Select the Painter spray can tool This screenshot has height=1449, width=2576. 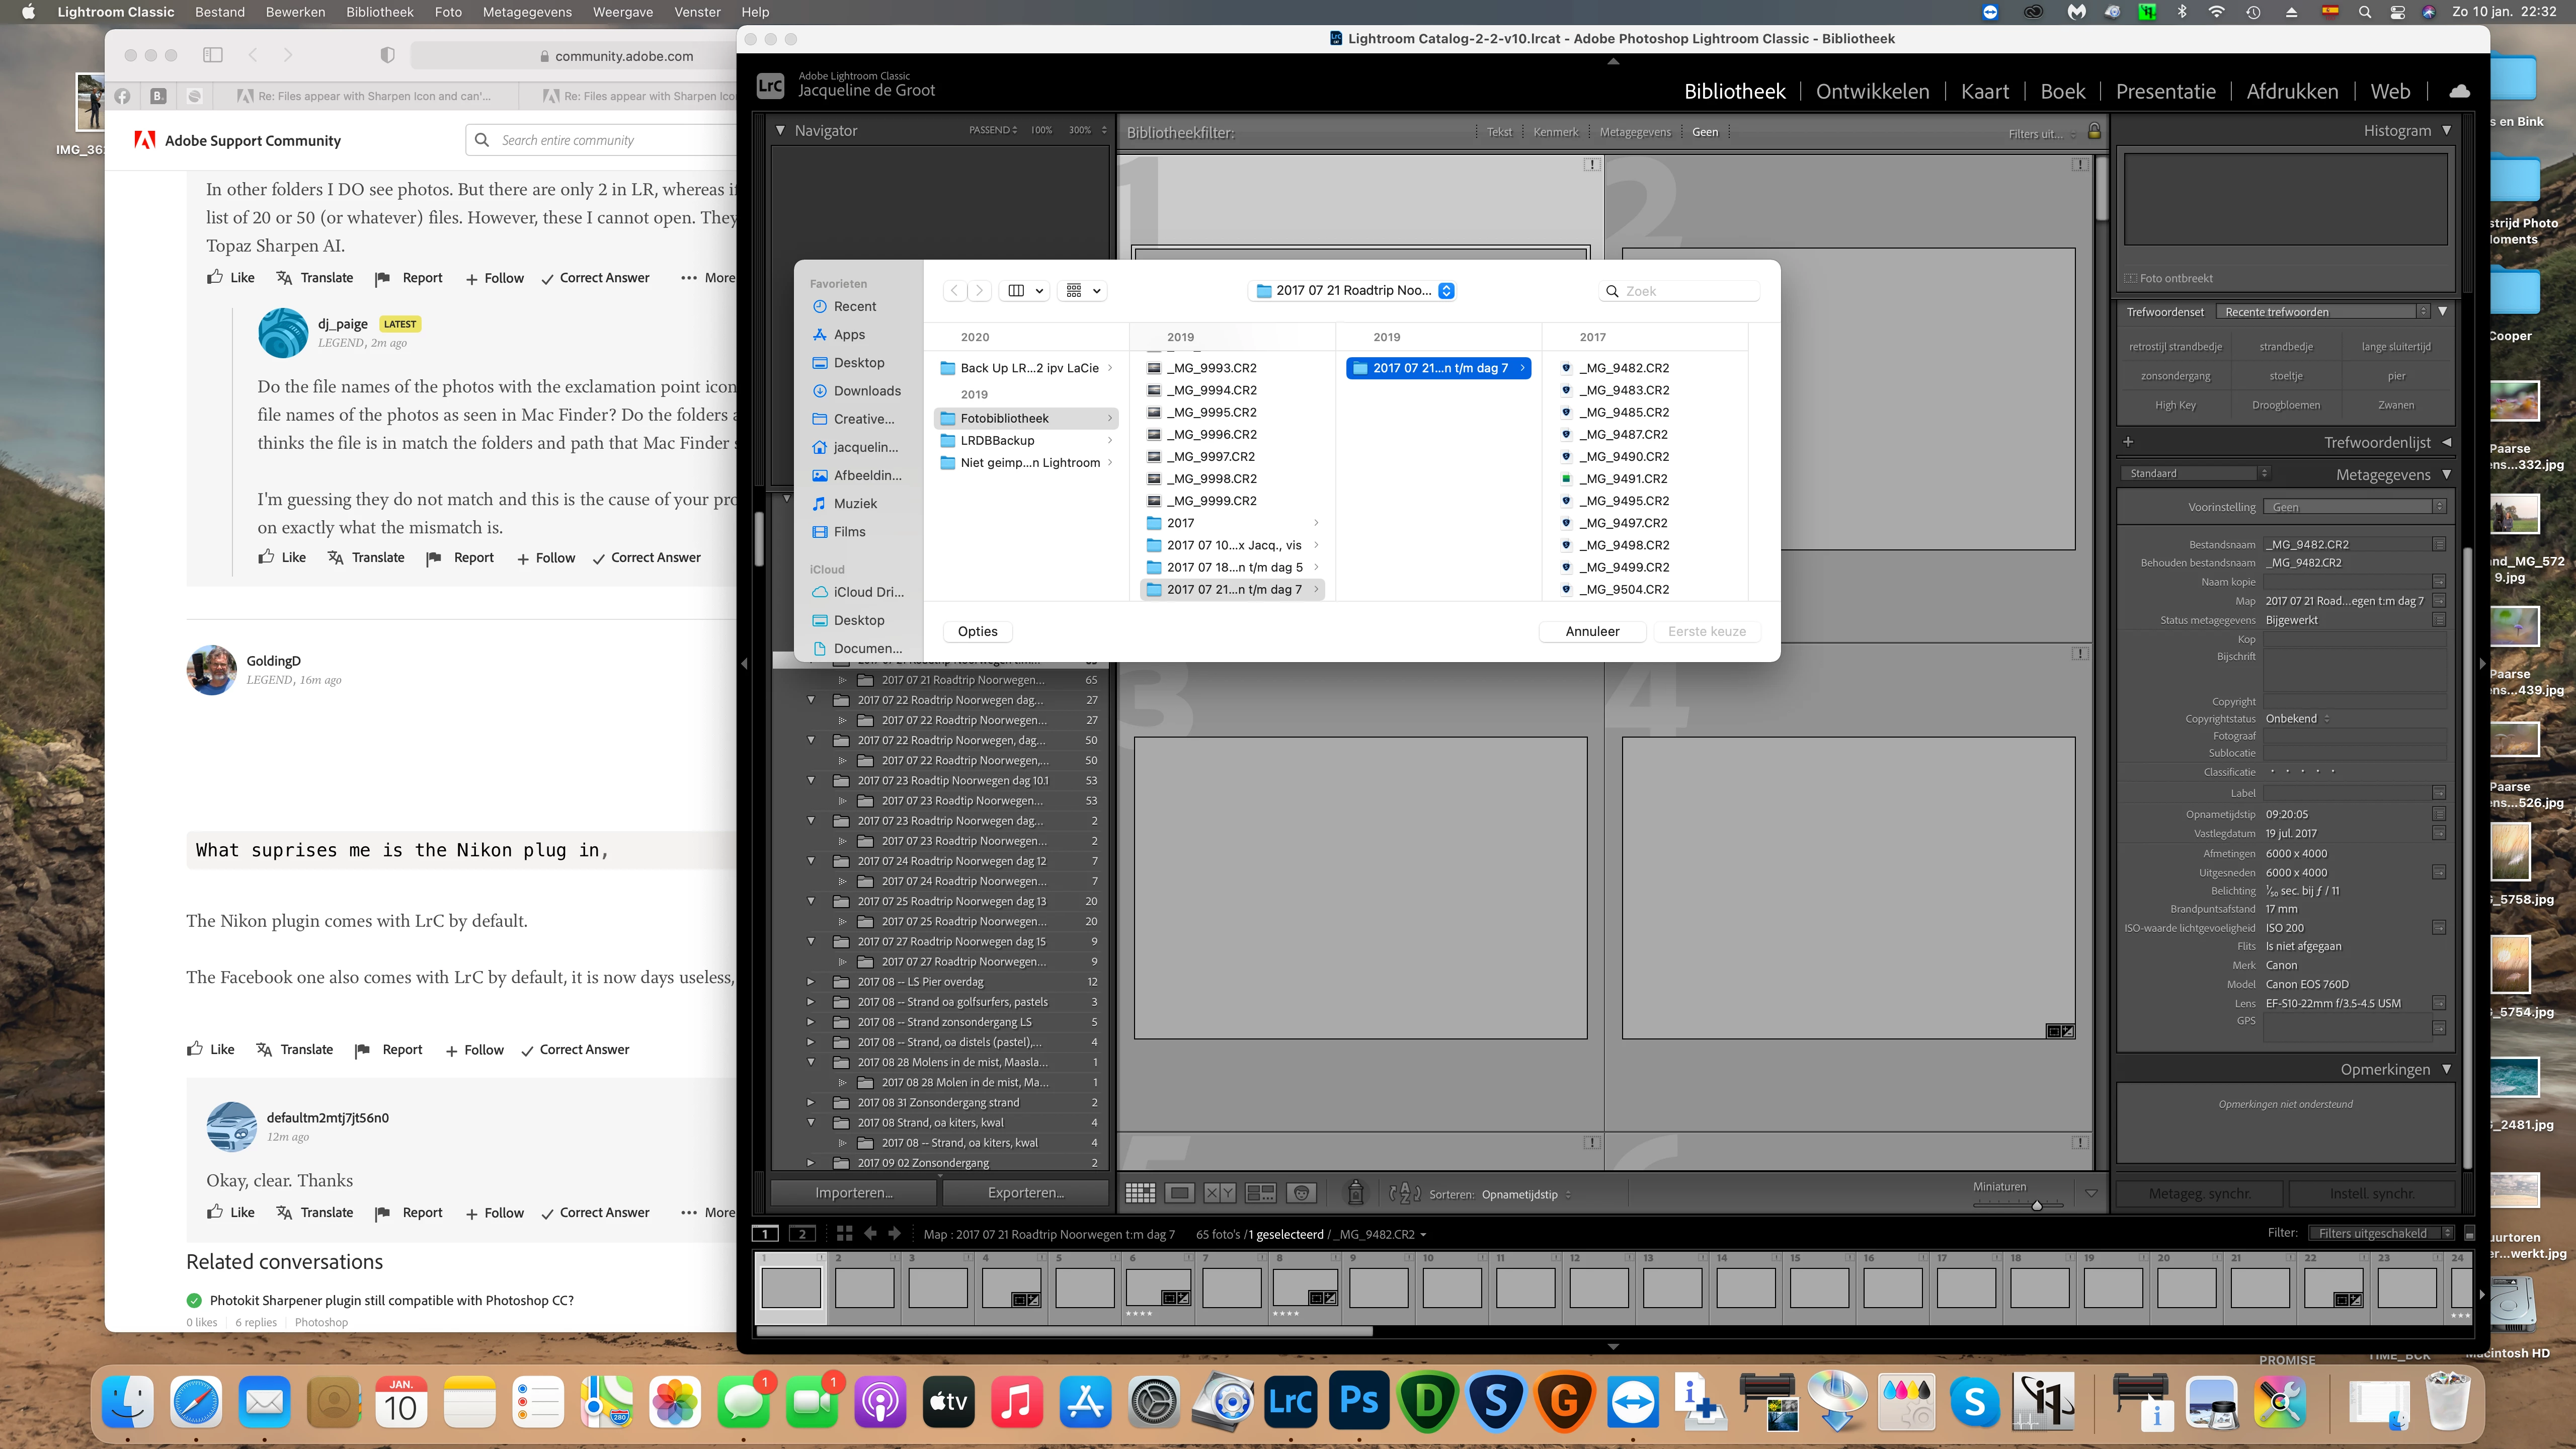click(x=1355, y=1193)
